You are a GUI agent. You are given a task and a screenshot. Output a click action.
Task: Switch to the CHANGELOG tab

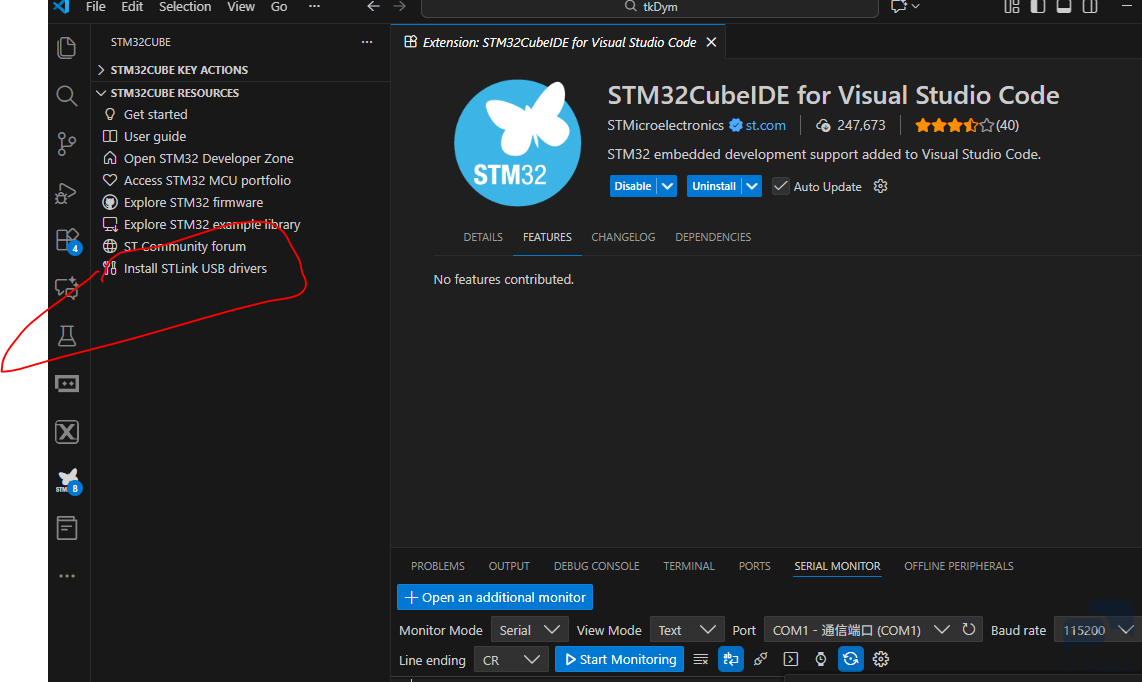click(623, 237)
